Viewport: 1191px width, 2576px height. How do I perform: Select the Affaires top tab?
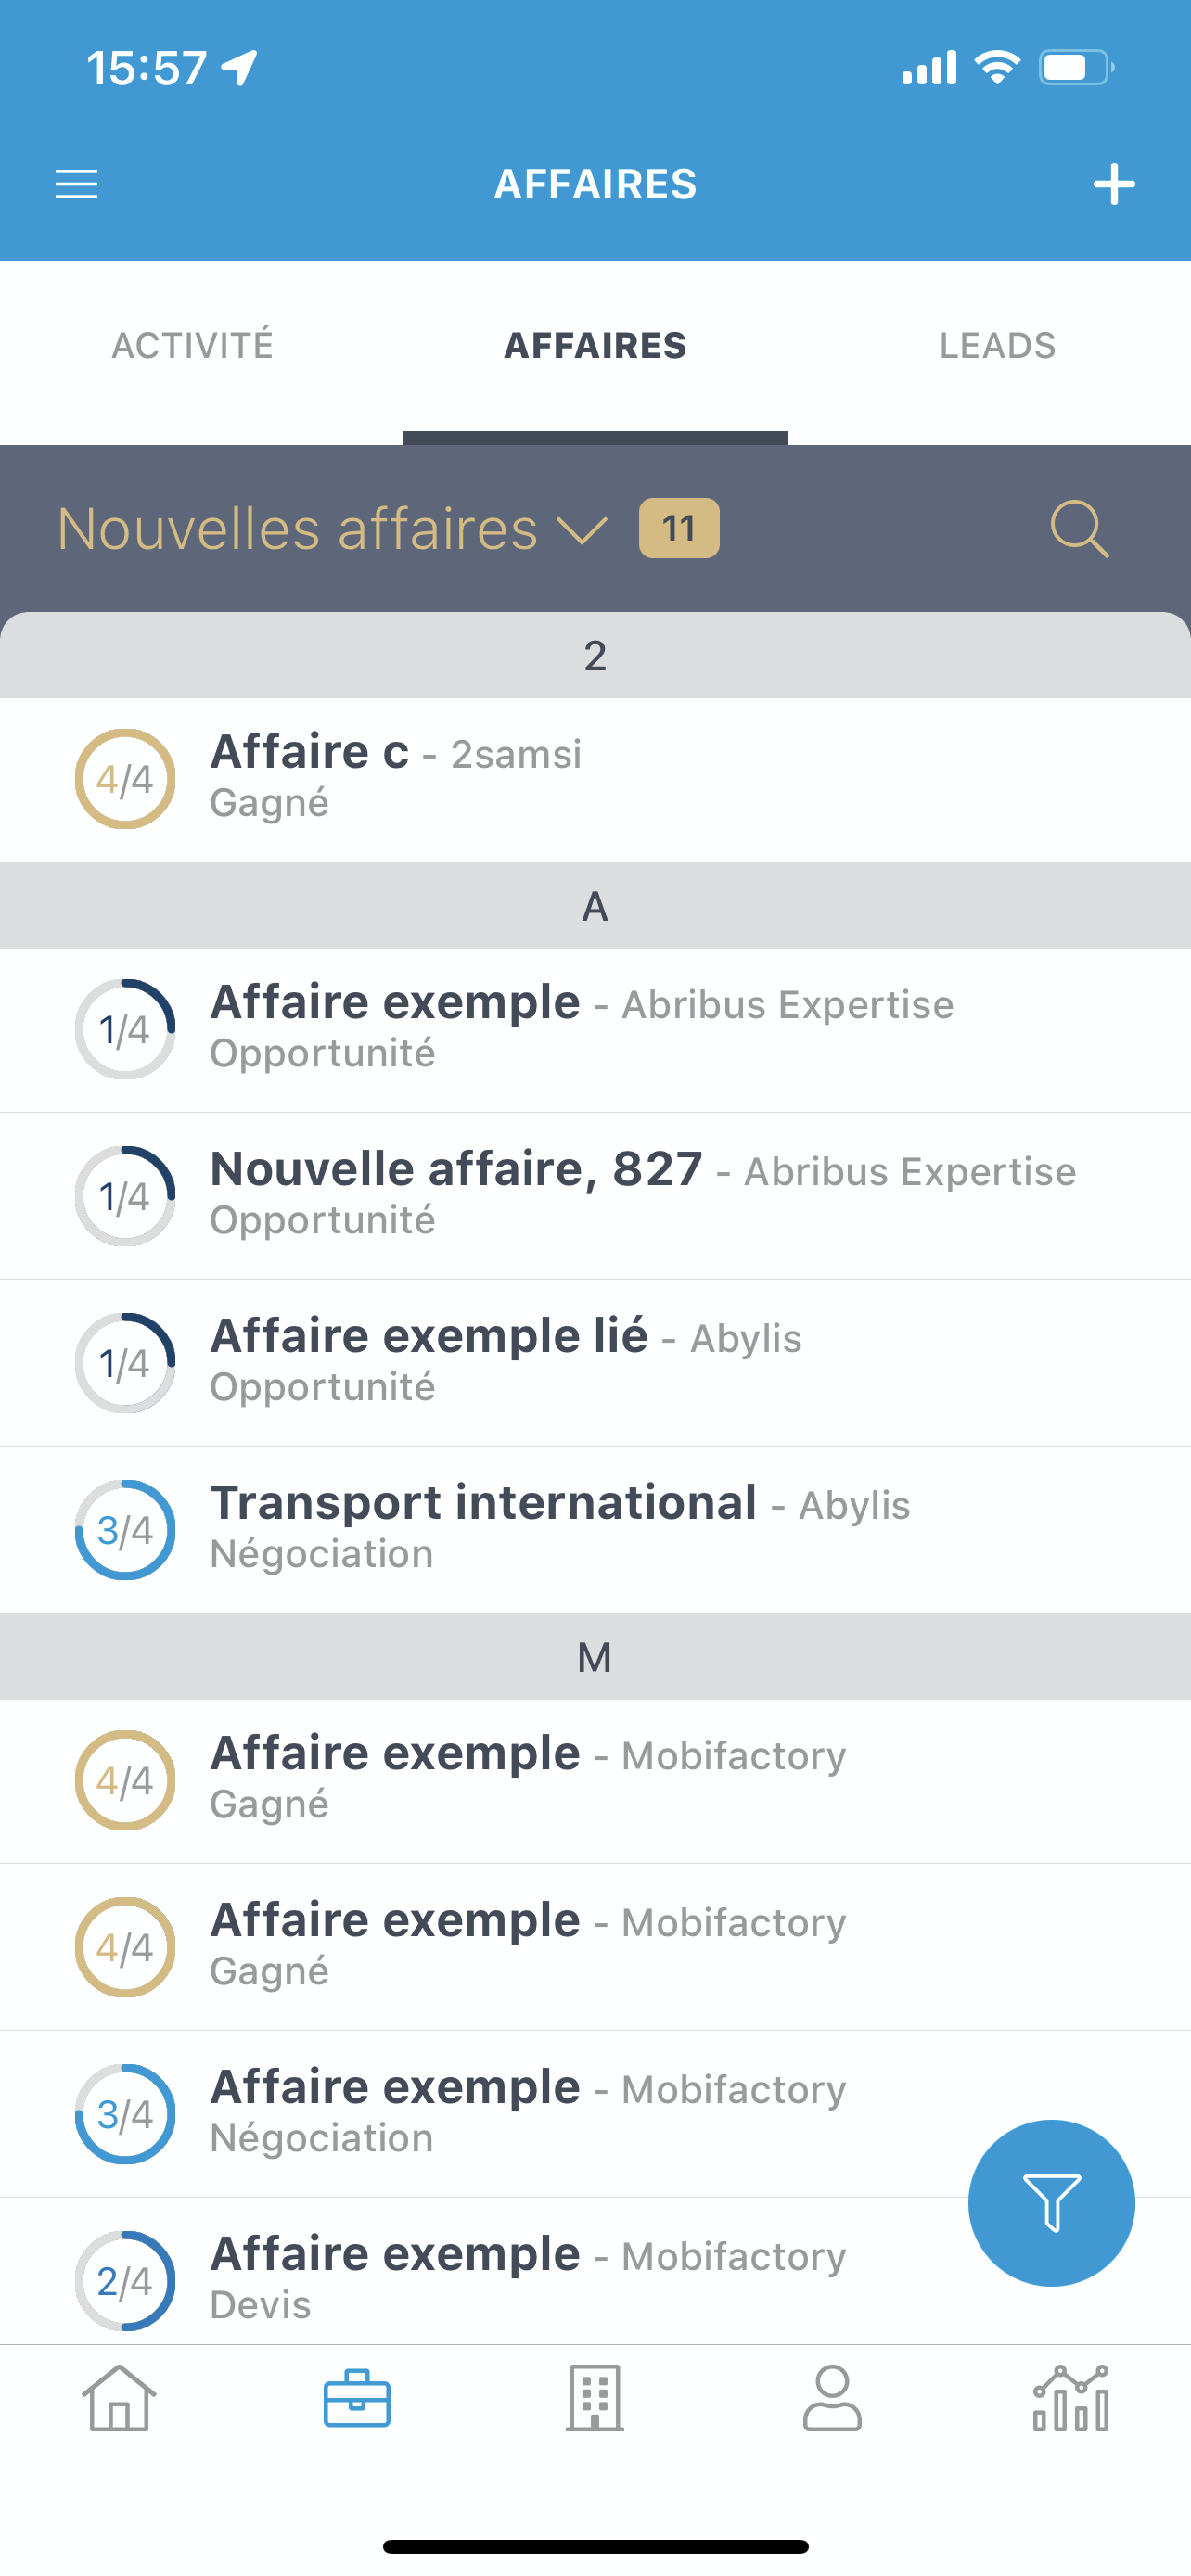(595, 346)
